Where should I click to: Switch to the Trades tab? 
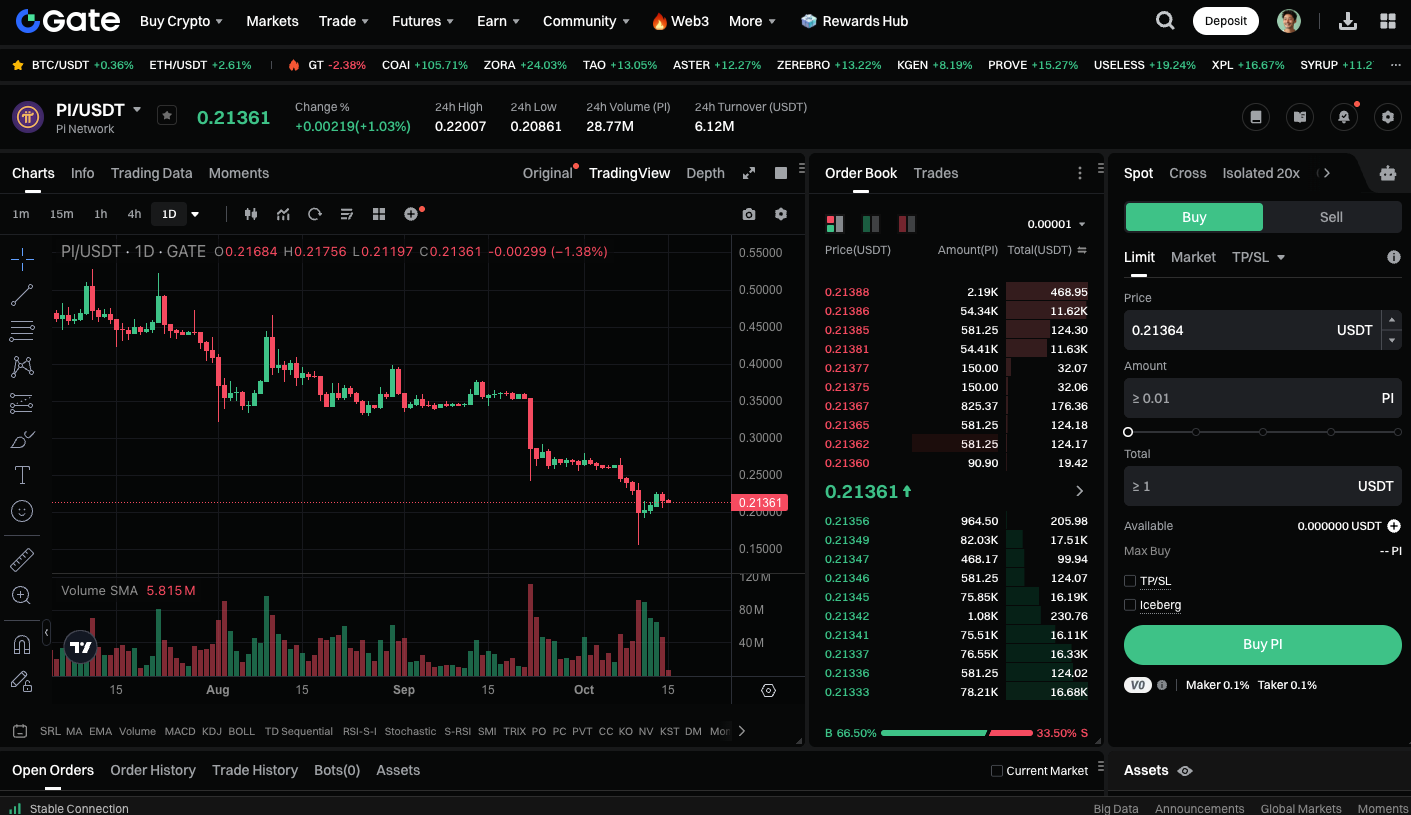(x=936, y=173)
